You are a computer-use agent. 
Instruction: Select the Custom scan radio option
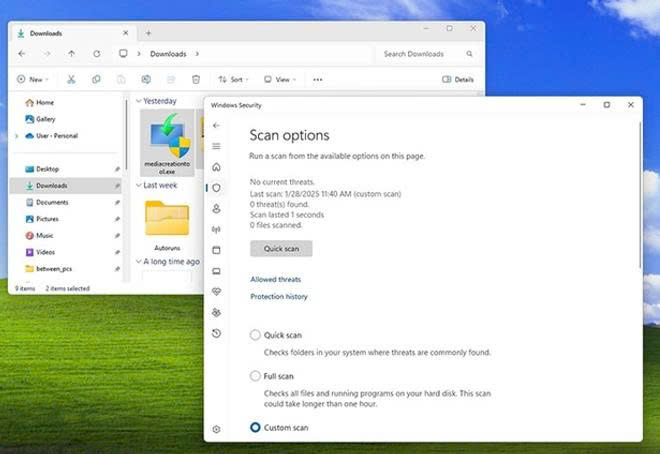255,427
